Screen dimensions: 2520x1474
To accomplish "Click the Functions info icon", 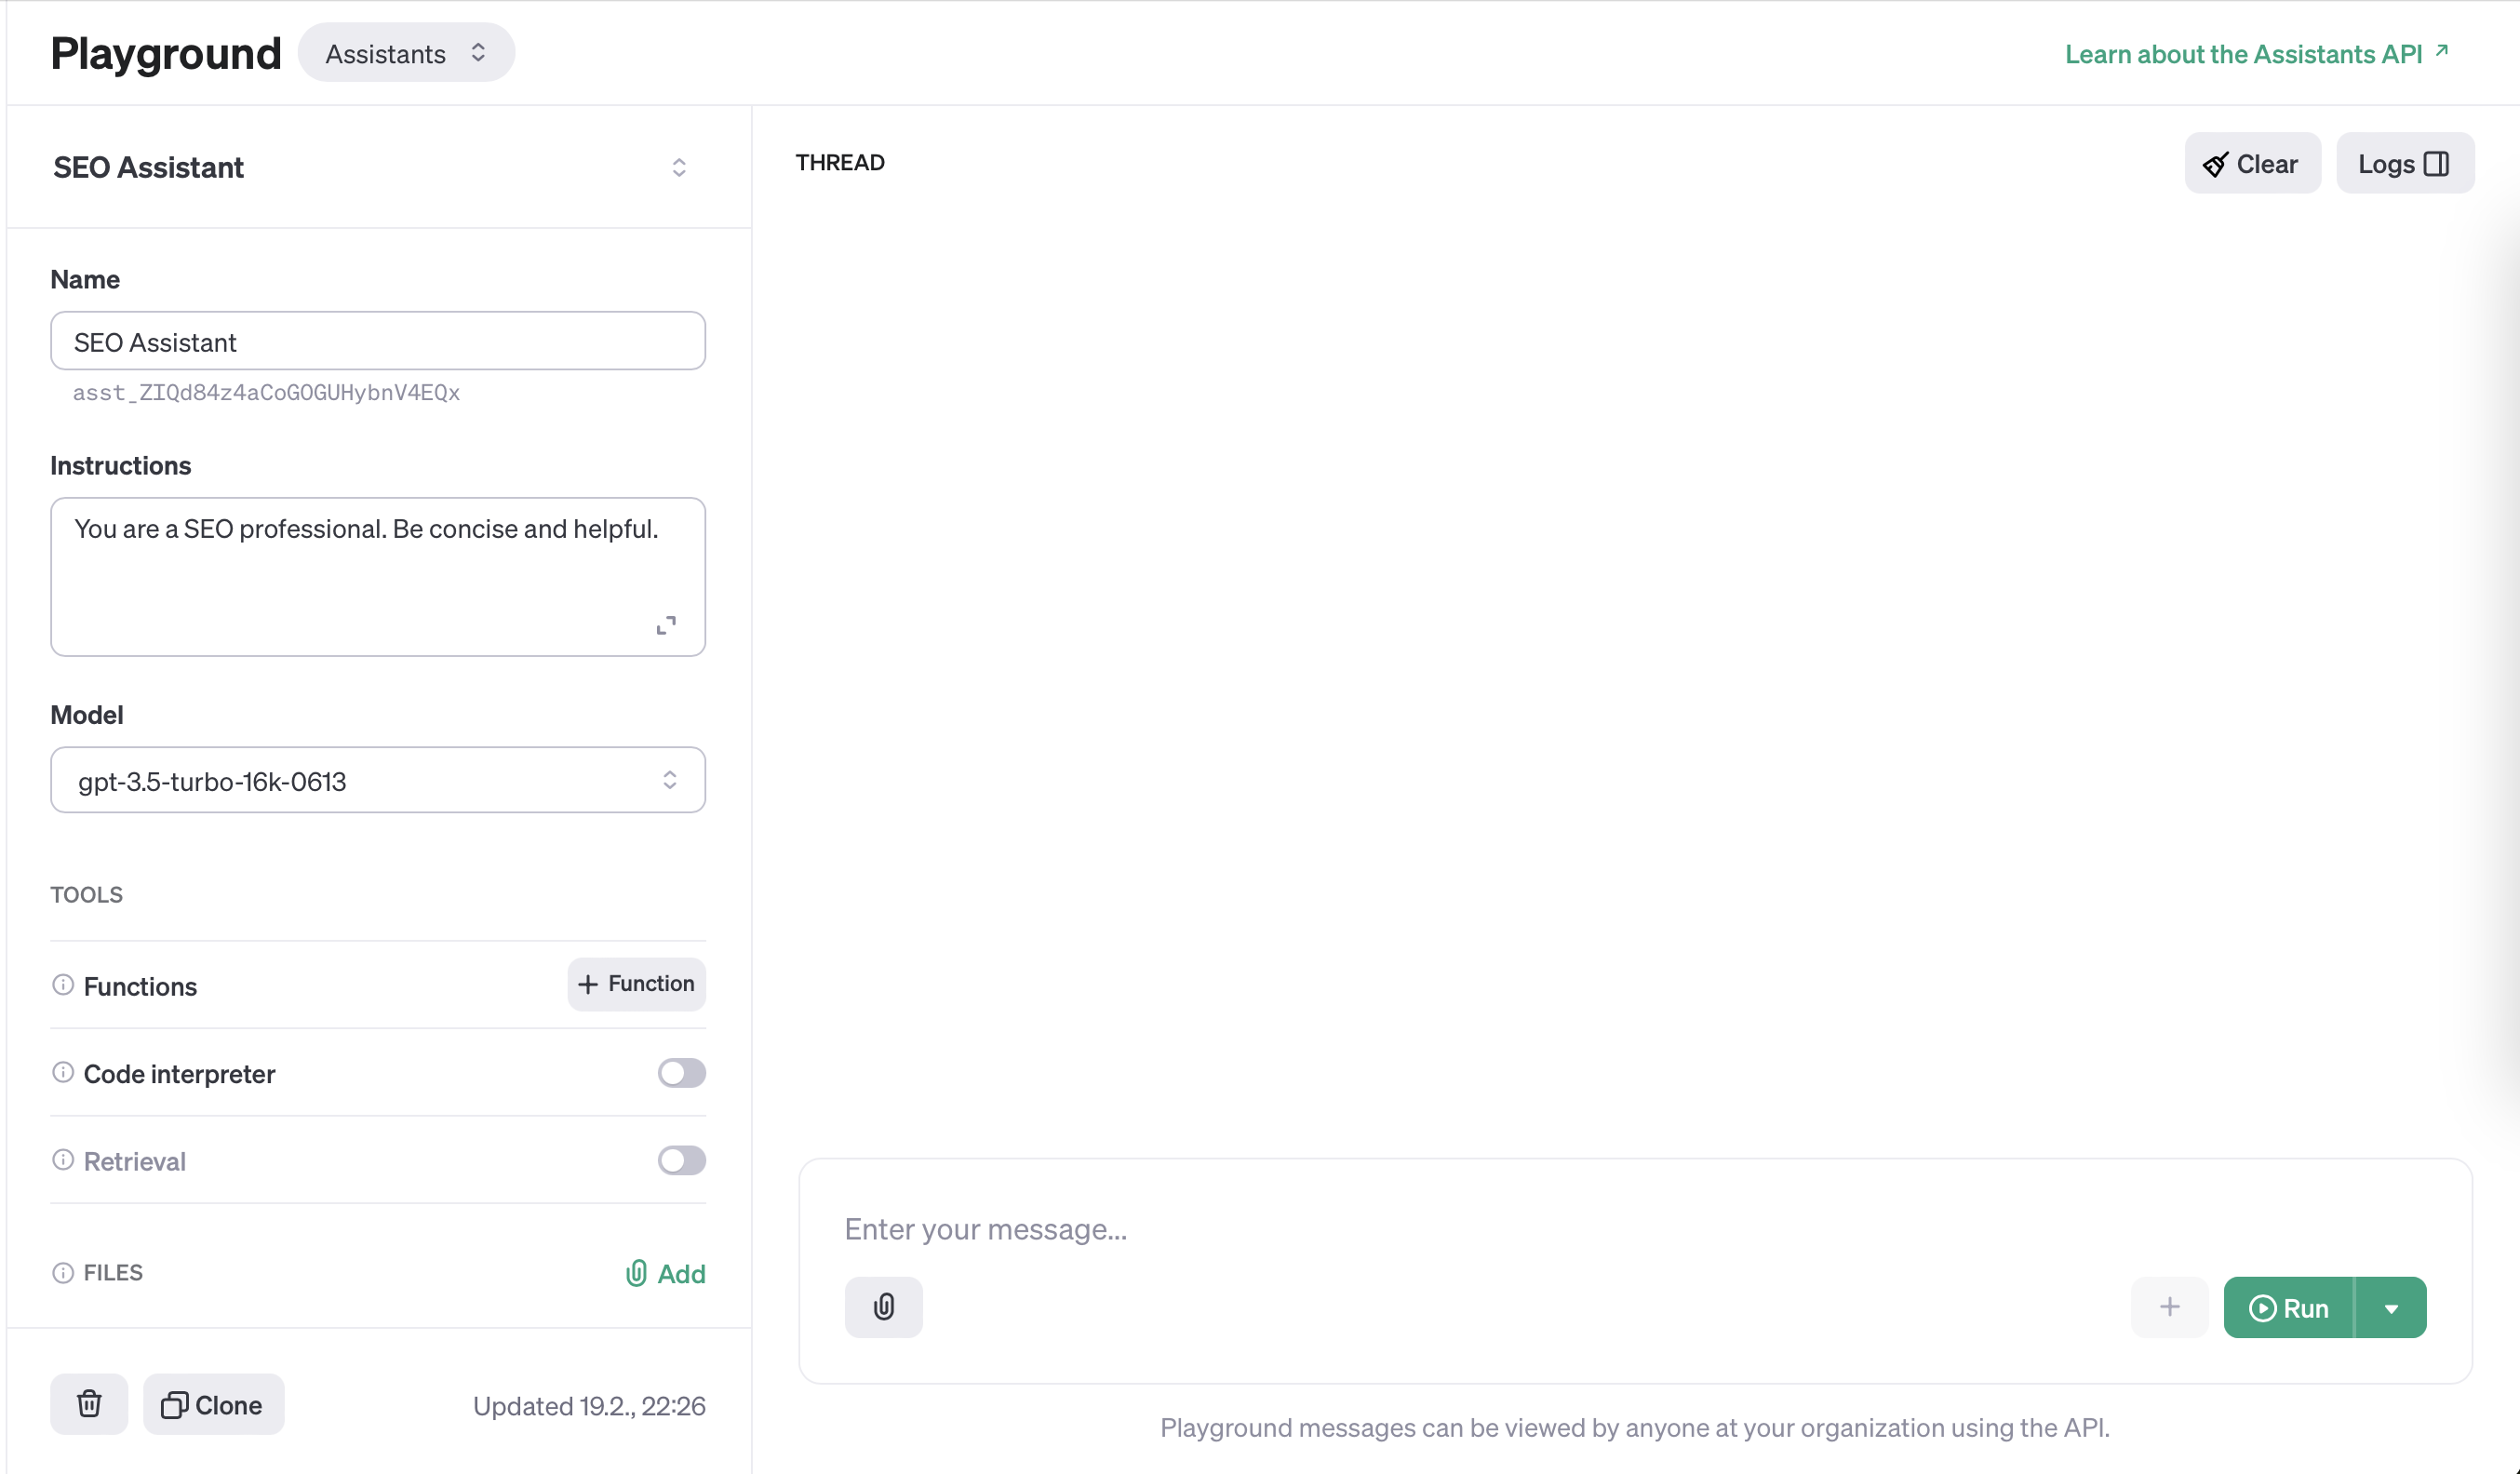I will coord(63,985).
